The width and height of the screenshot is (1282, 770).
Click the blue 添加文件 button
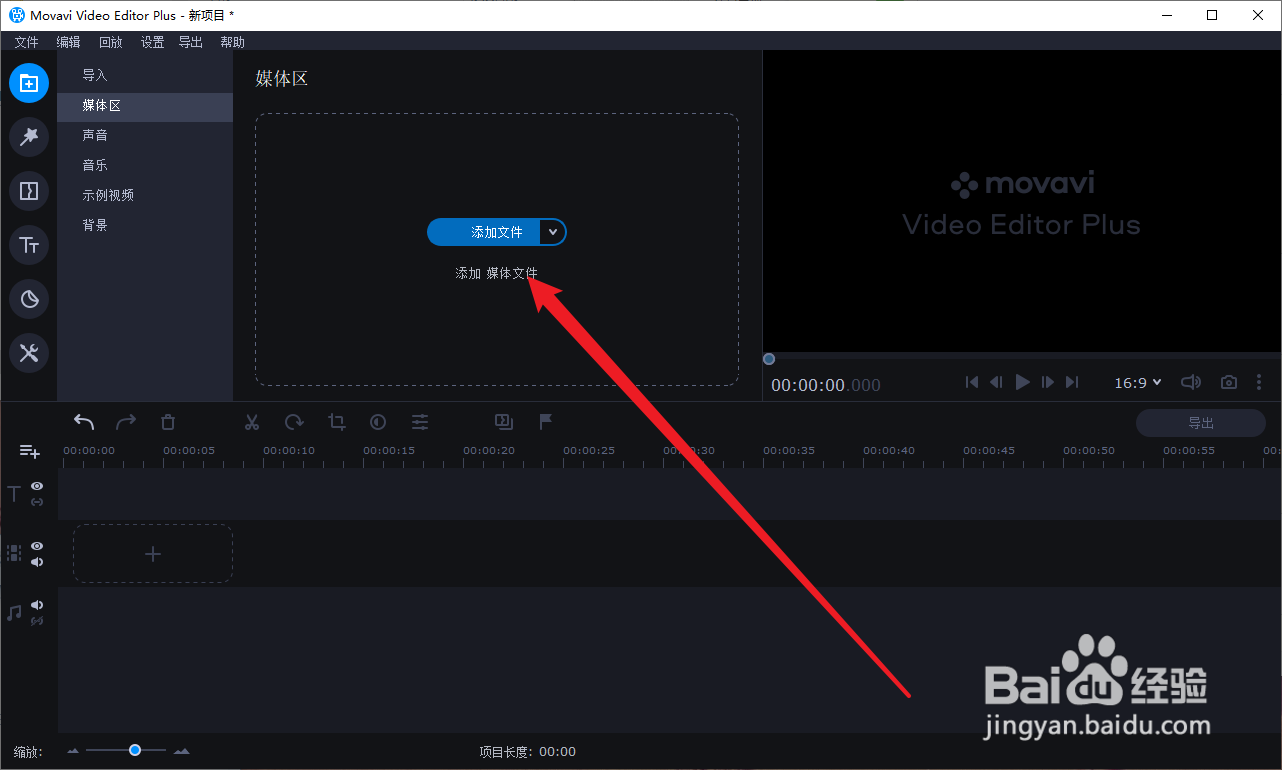tap(484, 232)
